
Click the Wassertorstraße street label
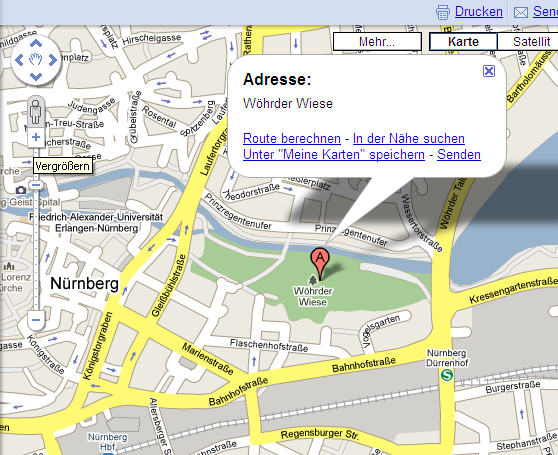pyautogui.click(x=422, y=223)
